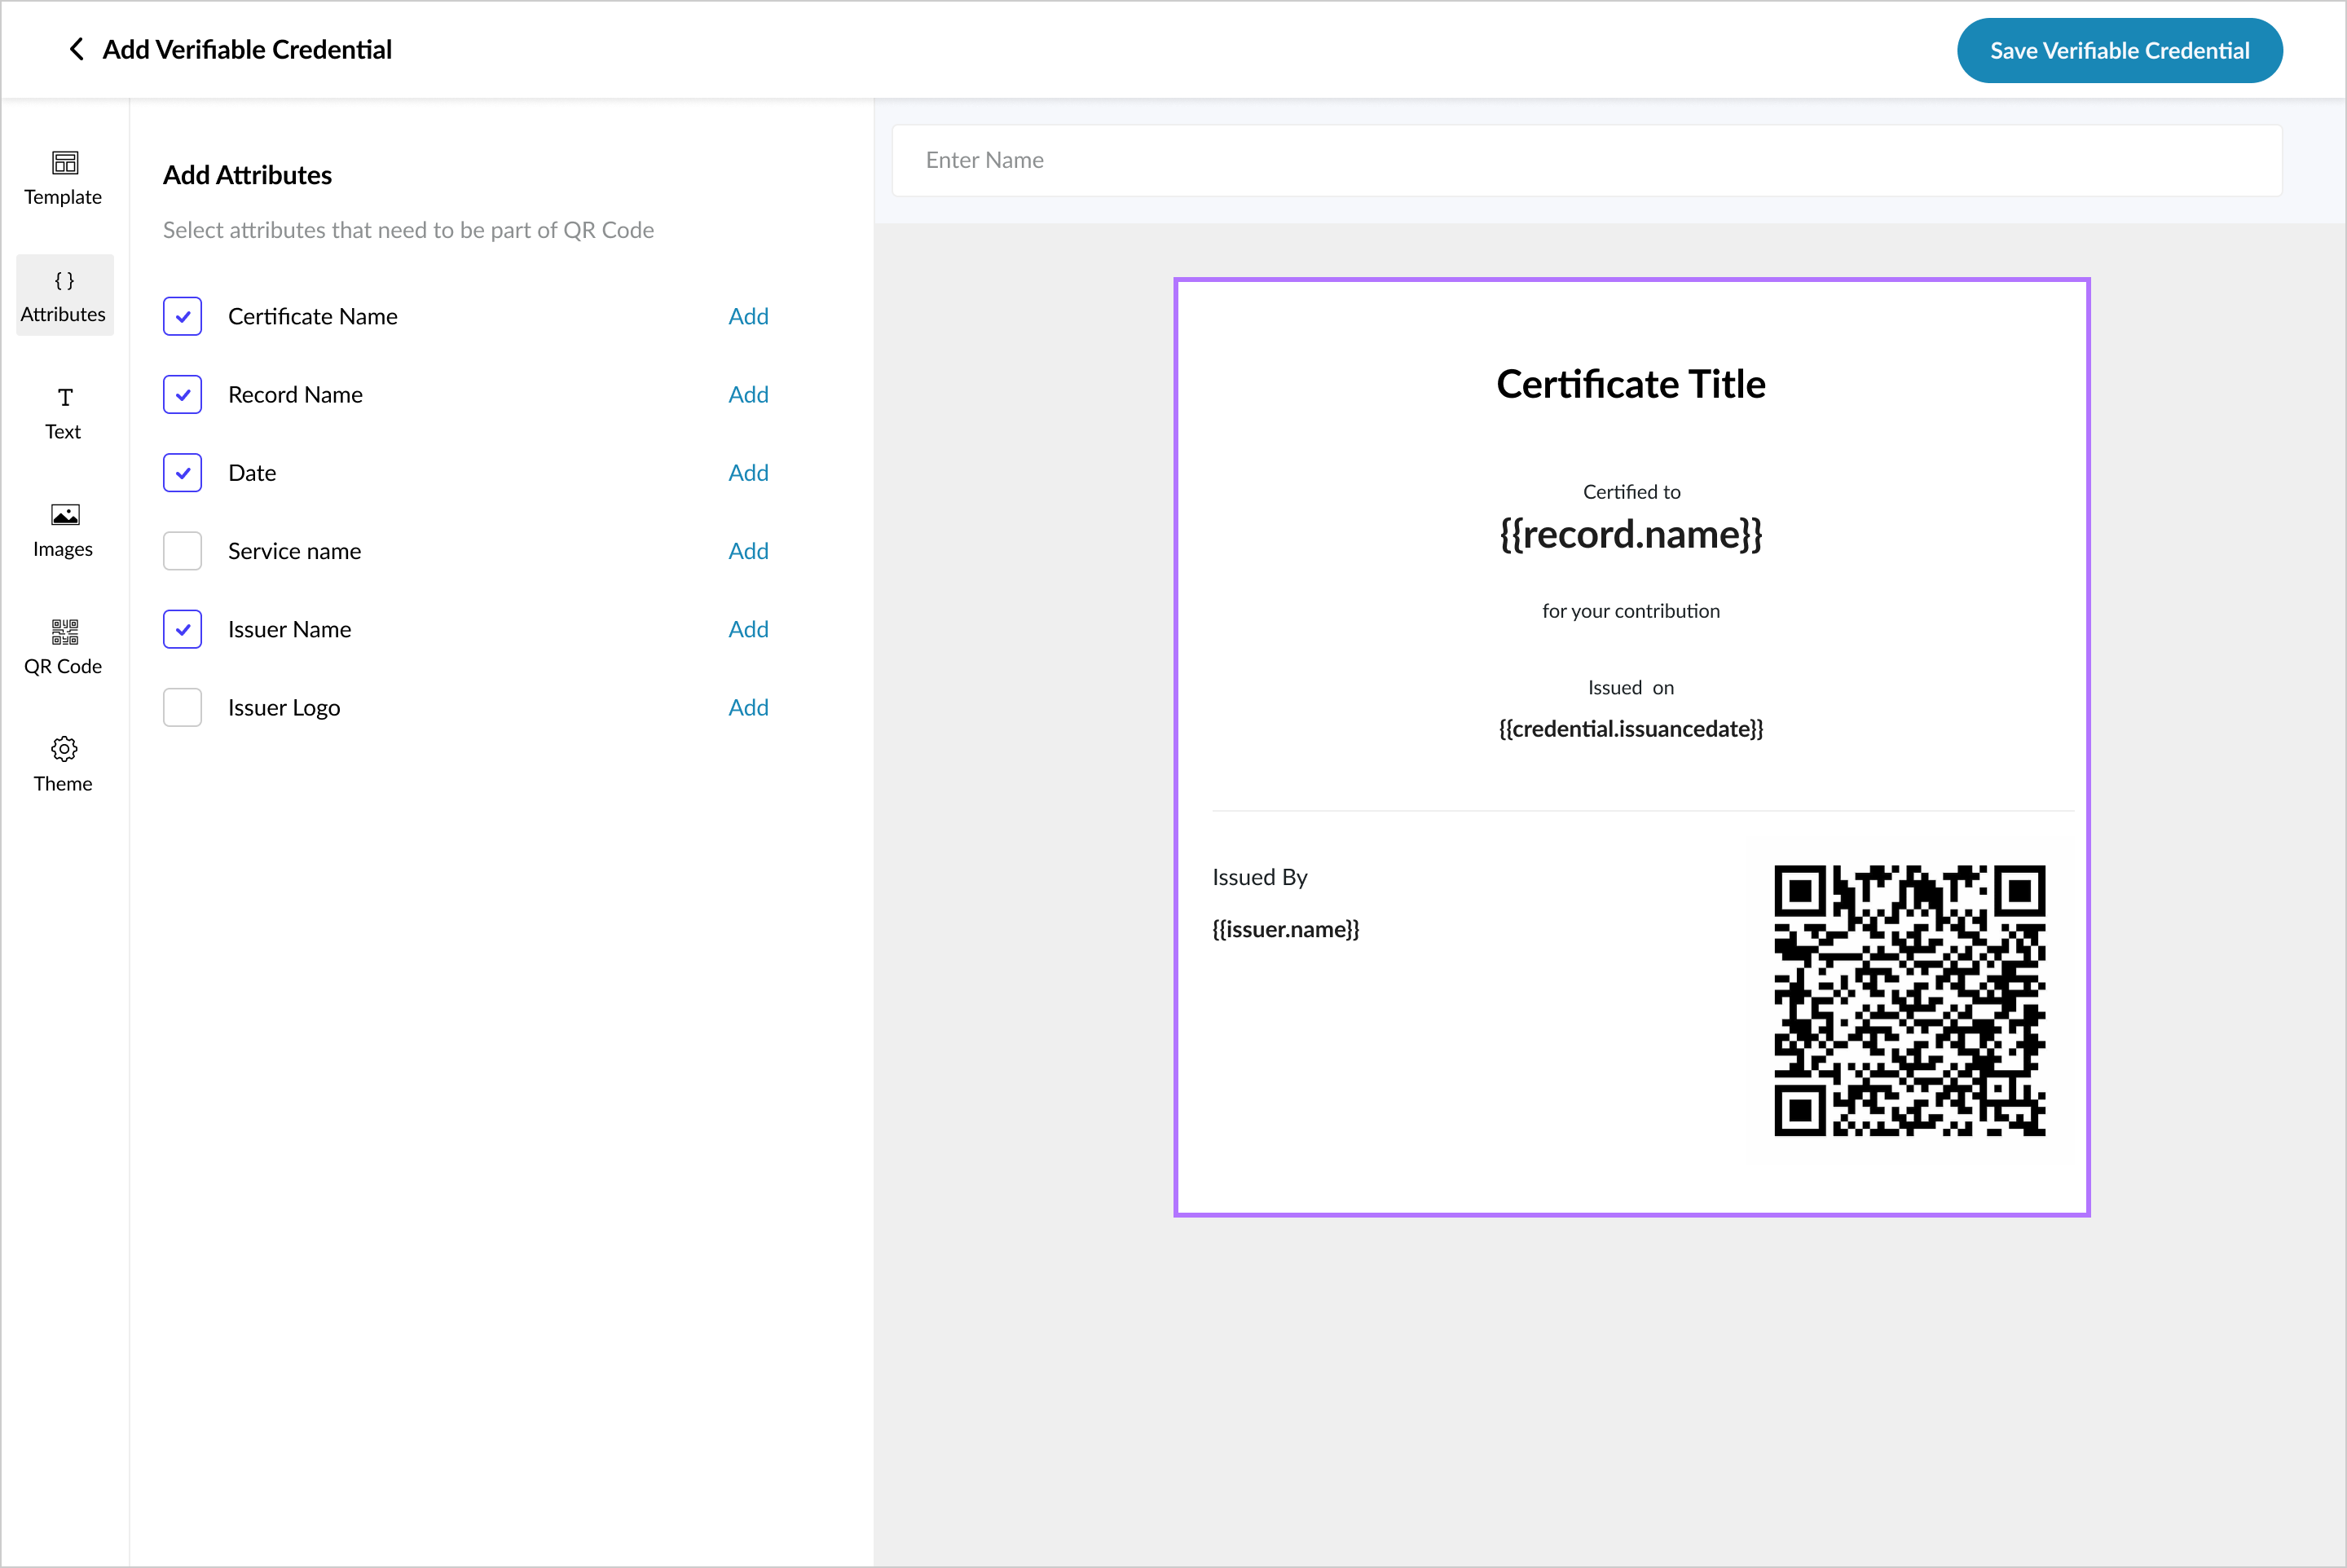Select the QR code on the certificate
Image resolution: width=2347 pixels, height=1568 pixels.
[x=1908, y=1000]
